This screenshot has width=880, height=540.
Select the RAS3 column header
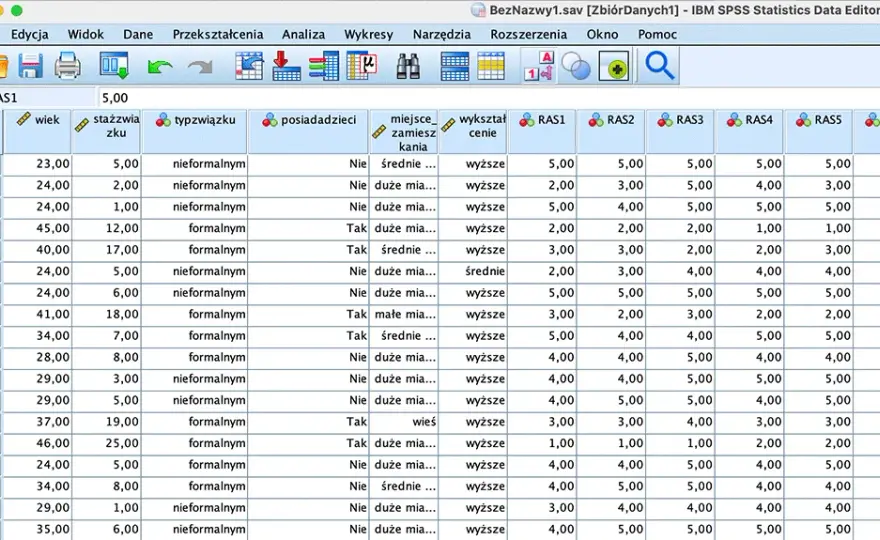tap(680, 131)
